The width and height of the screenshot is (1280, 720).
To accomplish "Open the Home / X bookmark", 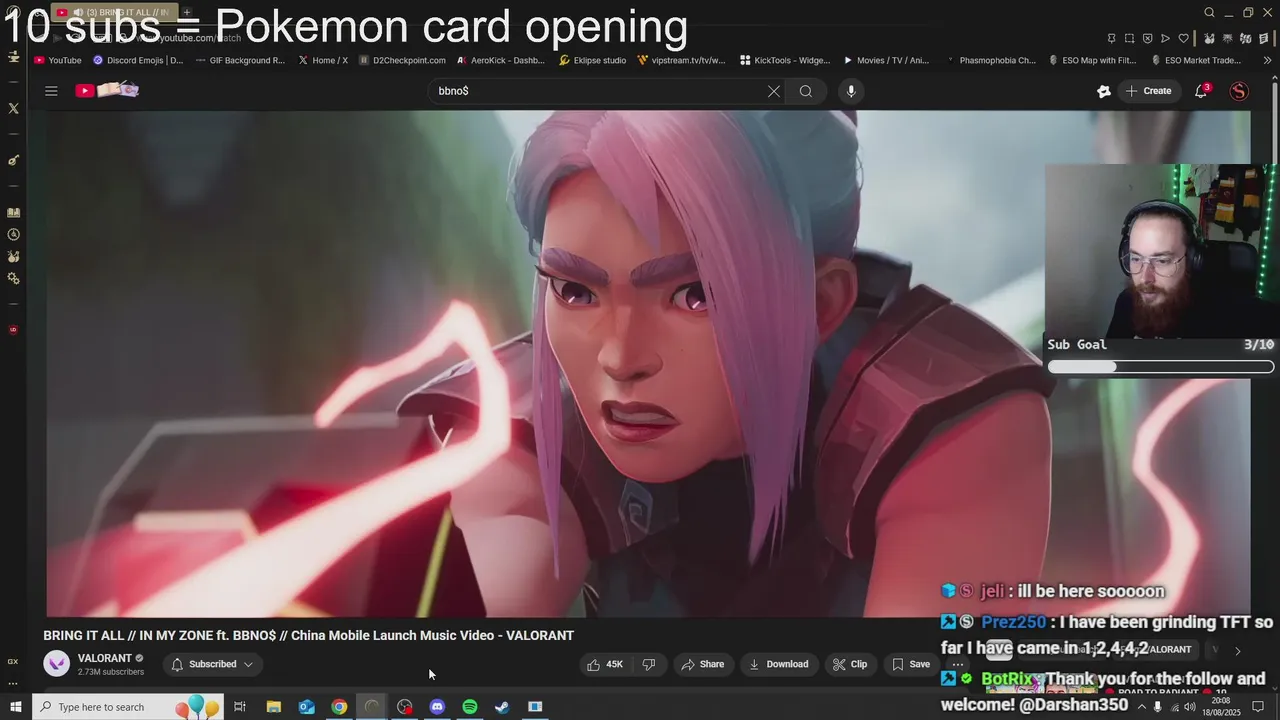I will click(323, 60).
